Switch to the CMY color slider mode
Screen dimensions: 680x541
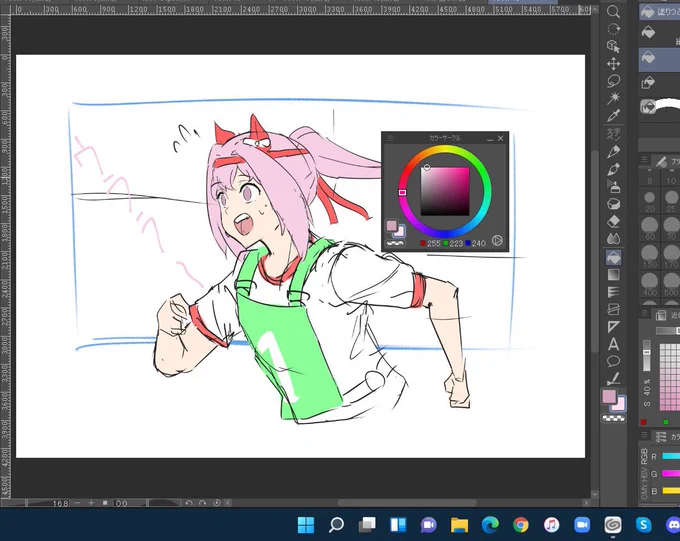pyautogui.click(x=644, y=492)
